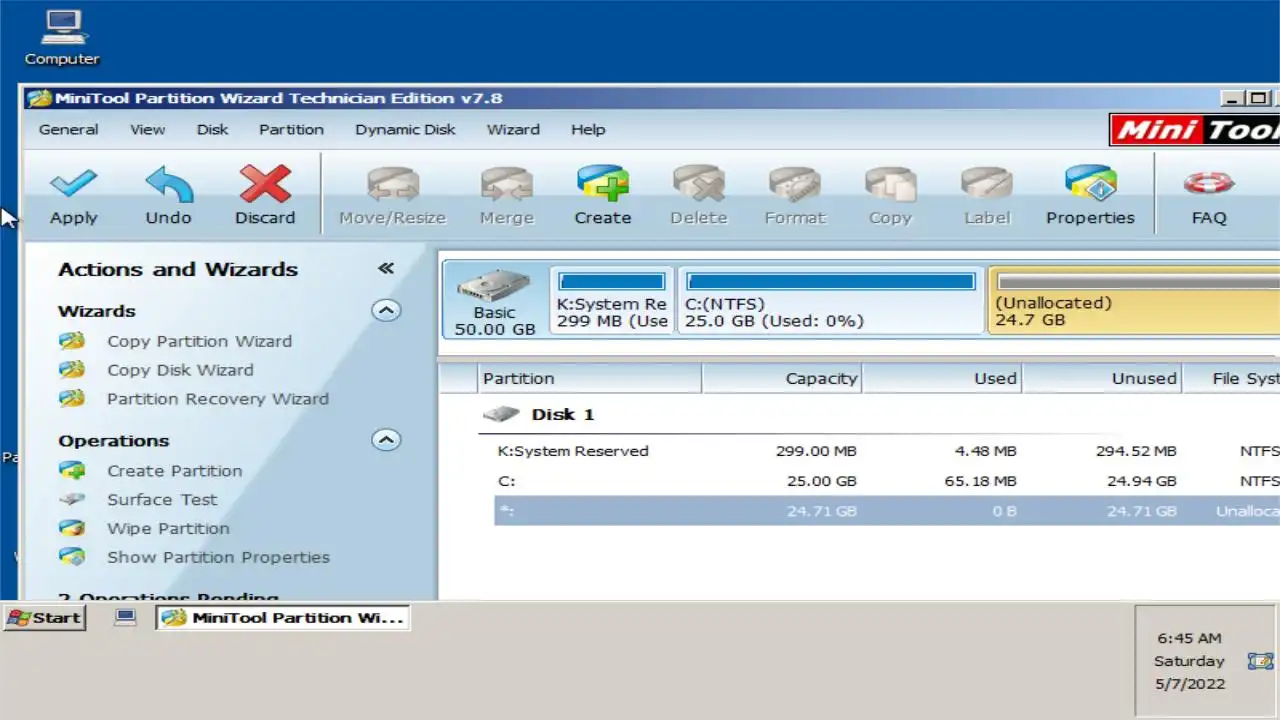This screenshot has width=1280, height=720.
Task: Click the Merge toolbar icon
Action: click(506, 184)
